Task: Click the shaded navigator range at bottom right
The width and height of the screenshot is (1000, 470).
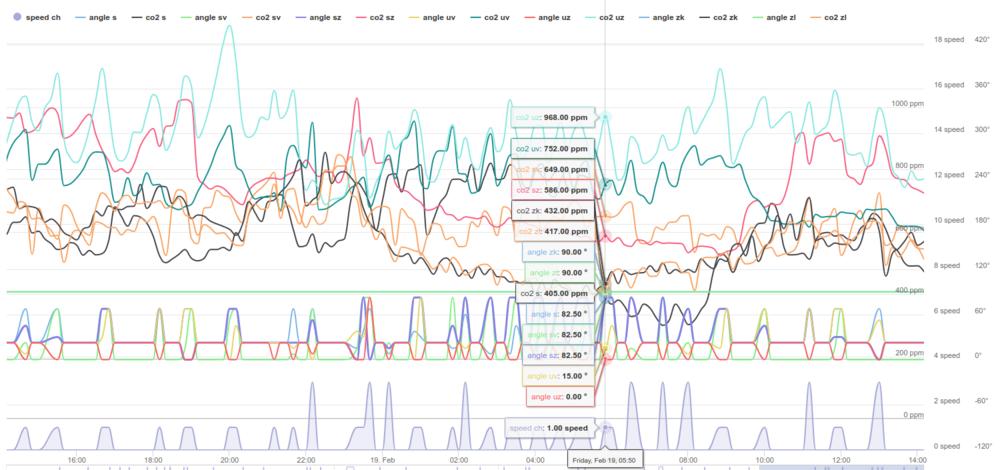Action: [841, 468]
